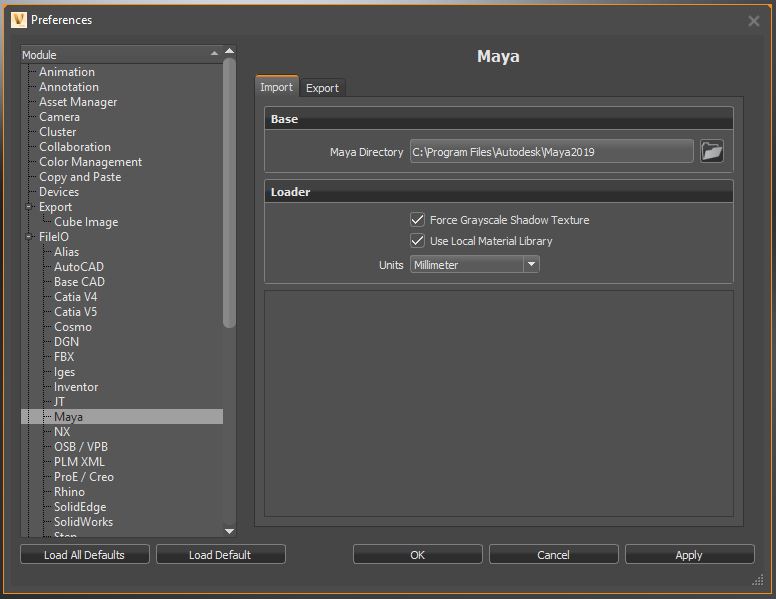The width and height of the screenshot is (776, 599).
Task: Select ProE / Creo item
Action: (84, 477)
